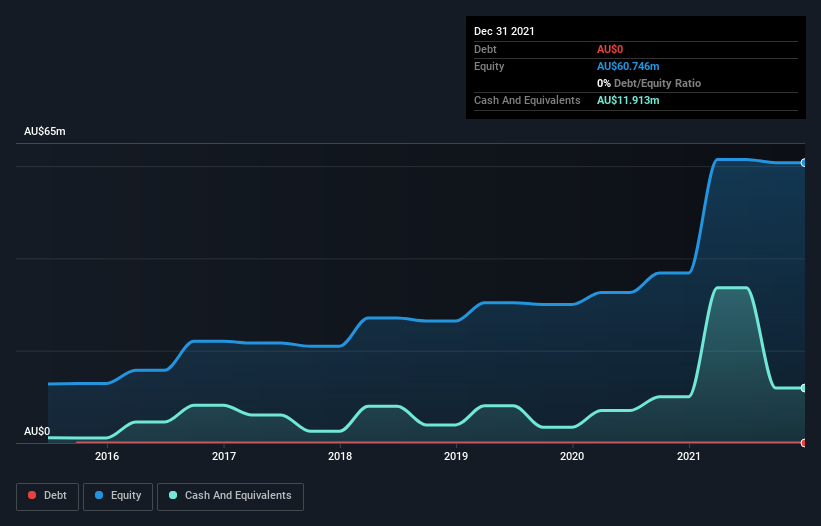Screen dimensions: 821x526
Task: Click the Debt row label in tooltip
Action: click(485, 49)
